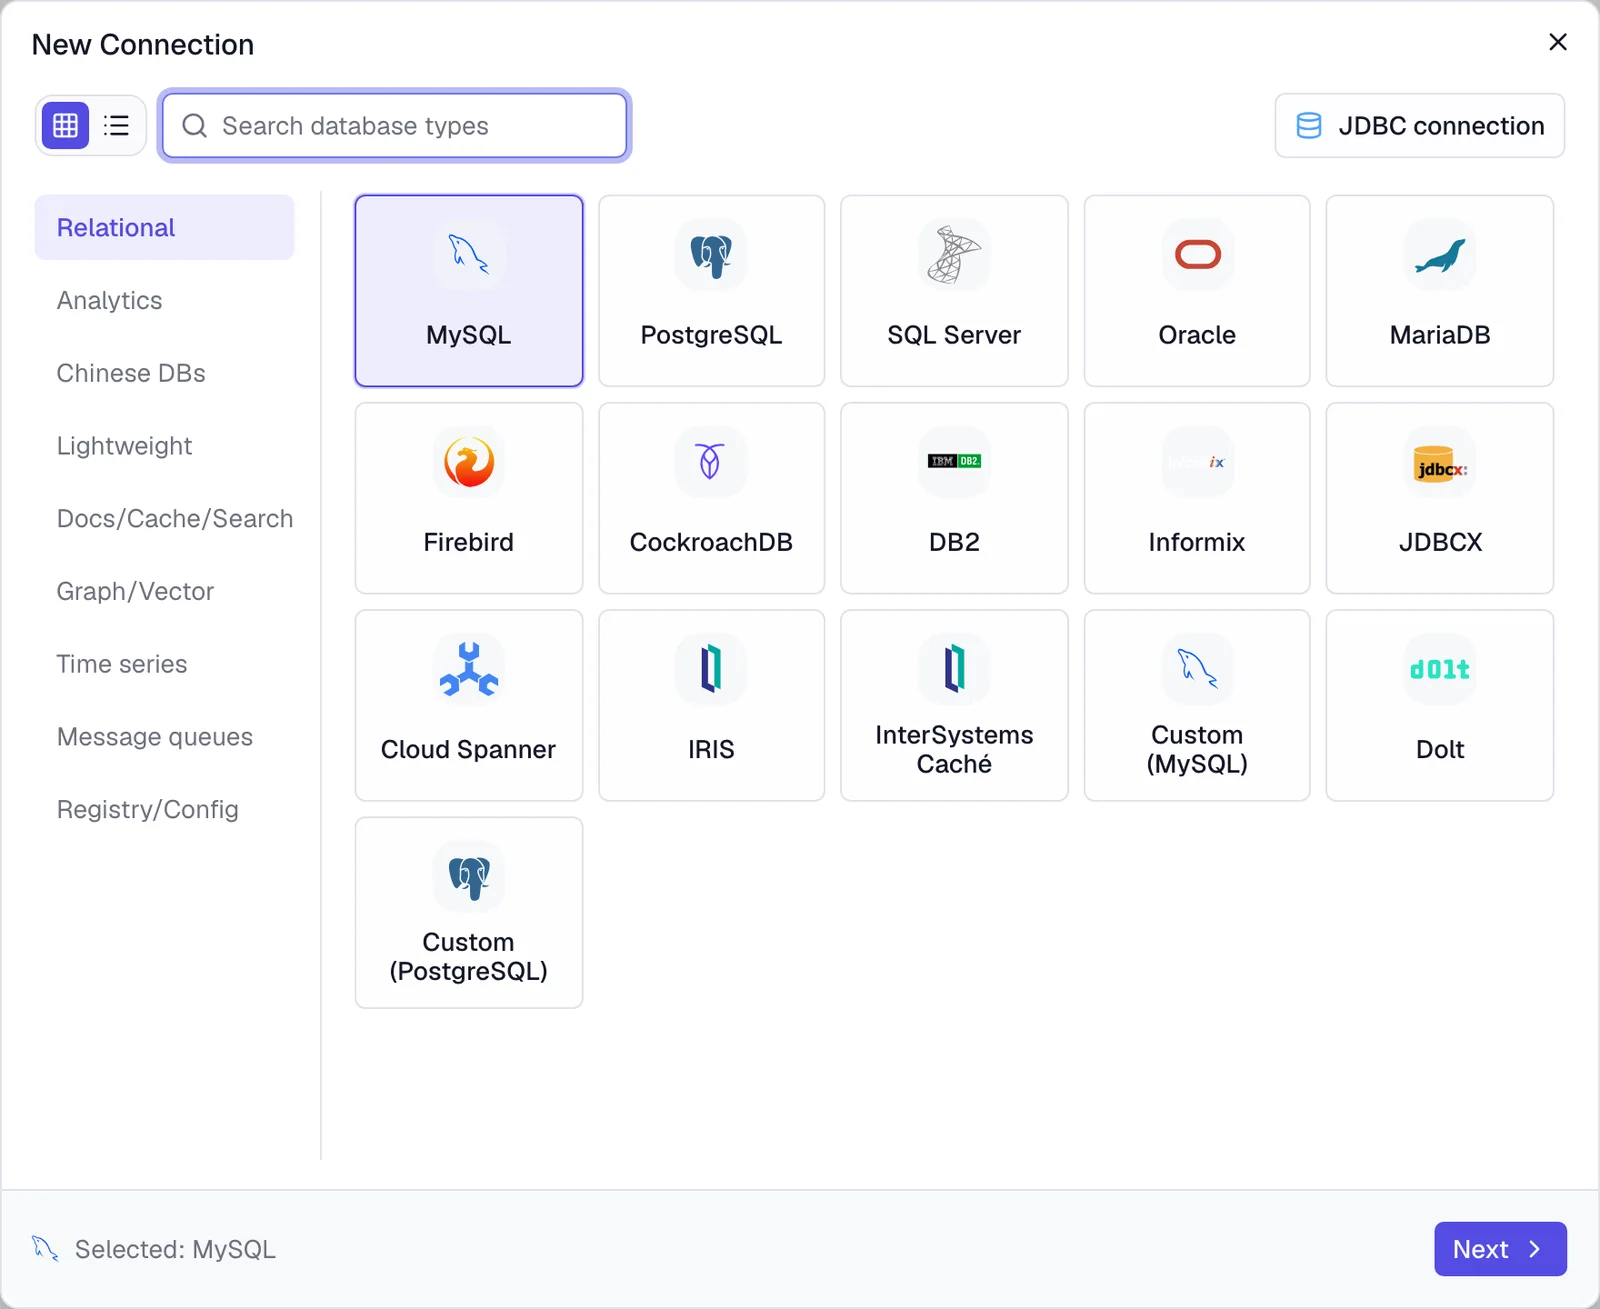
Task: Focus the Search database types field
Action: point(395,125)
